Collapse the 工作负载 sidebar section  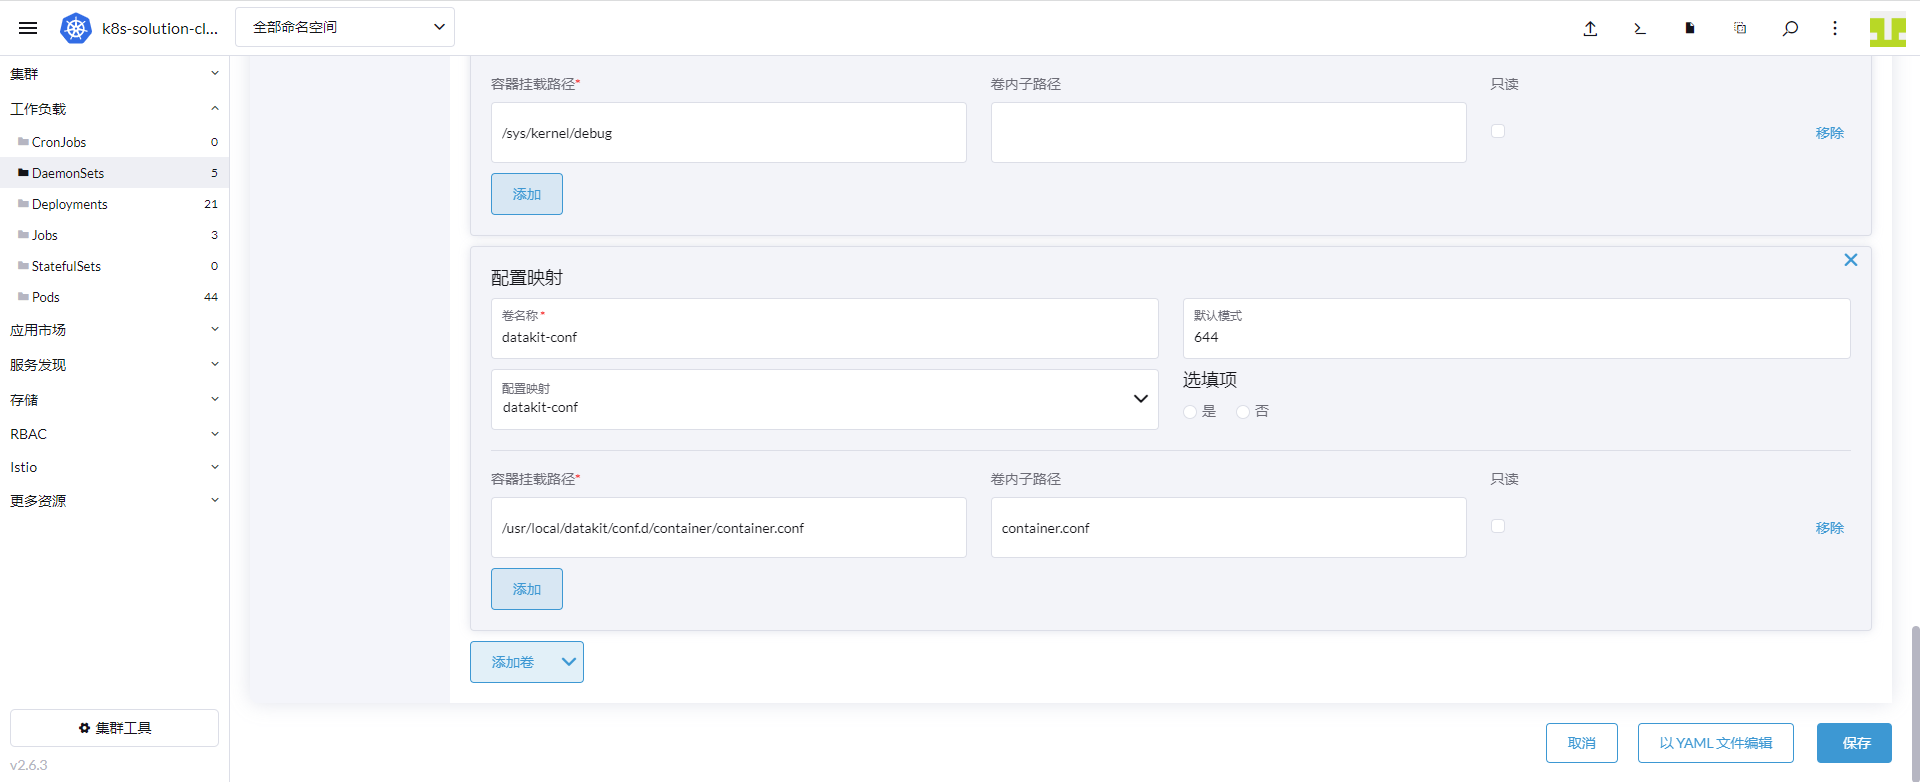tap(114, 108)
